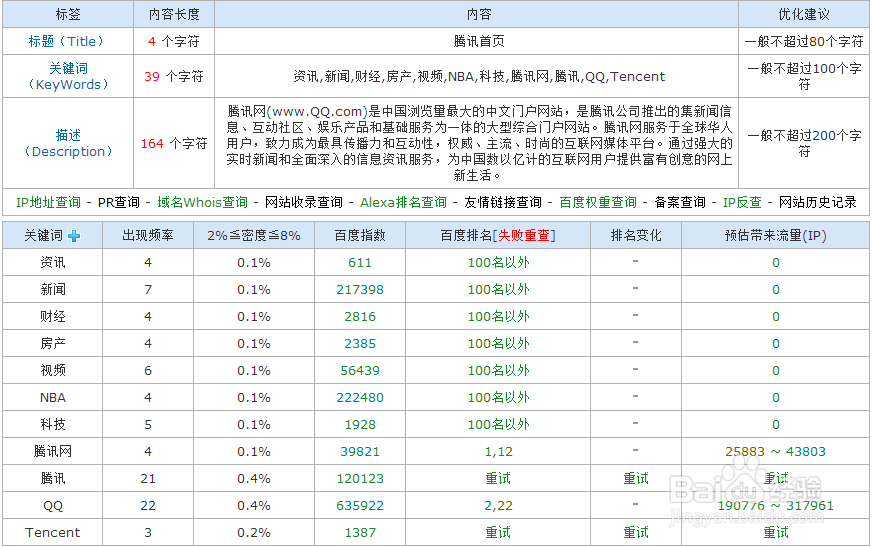Click traffic estimate 25883 ~ 43803
Image resolution: width=872 pixels, height=547 pixels.
coord(775,451)
